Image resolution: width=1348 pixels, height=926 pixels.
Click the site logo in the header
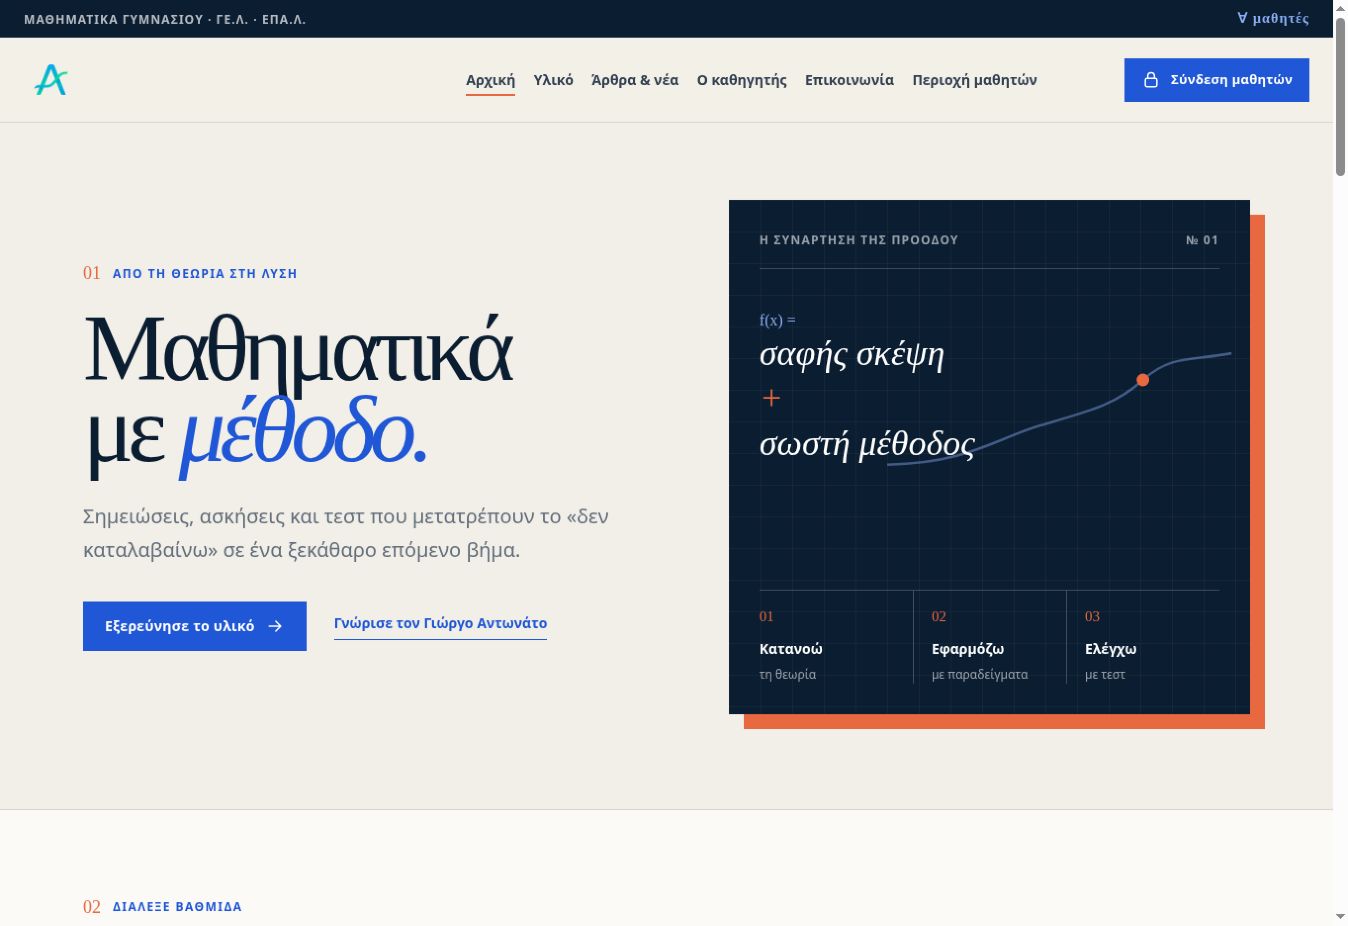(x=51, y=80)
